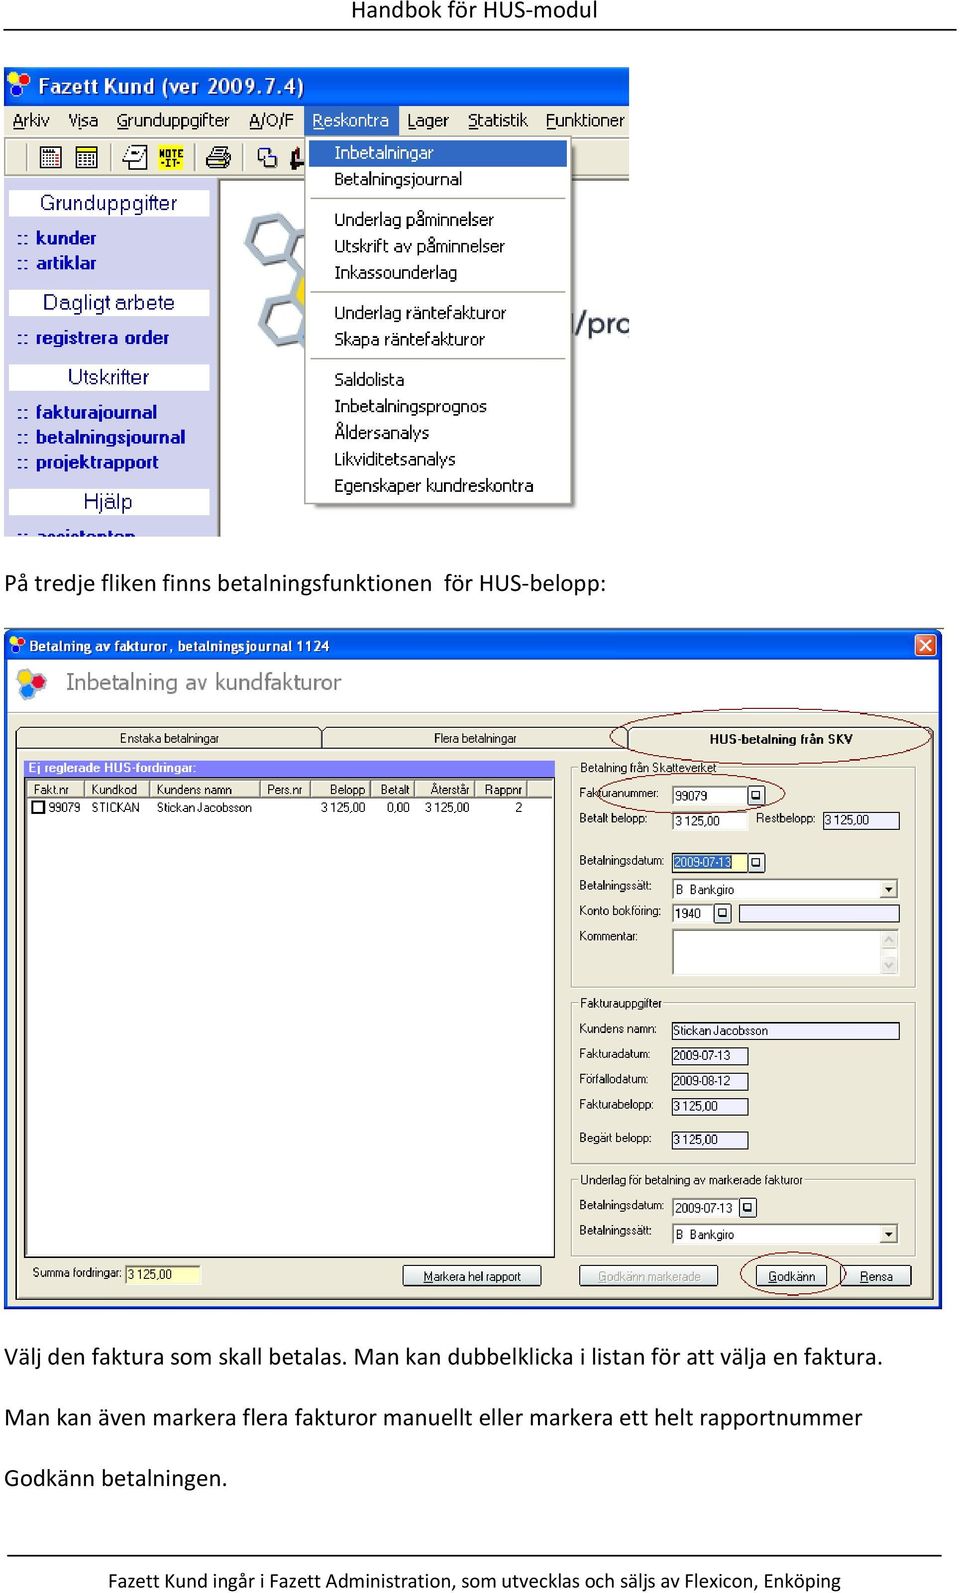Expand Betalningssätt dropdown in Underlag för betalning section
This screenshot has height=1593, width=960.
pyautogui.click(x=889, y=1234)
